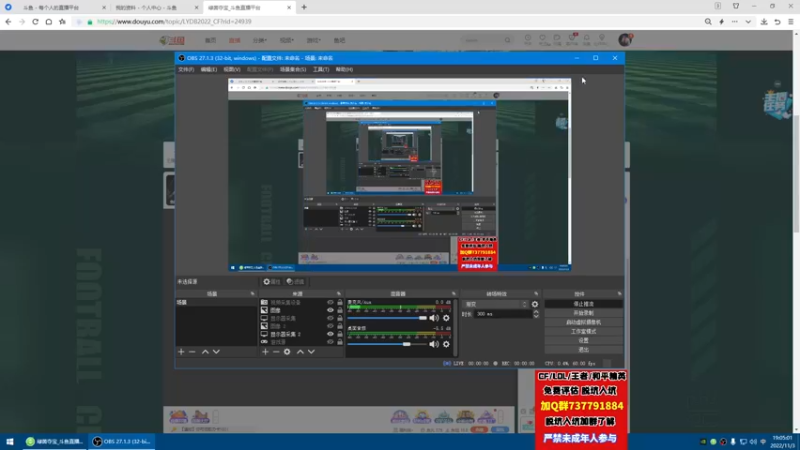This screenshot has width=800, height=450.
Task: Open OBS 编辑(E) menu
Action: (x=209, y=69)
